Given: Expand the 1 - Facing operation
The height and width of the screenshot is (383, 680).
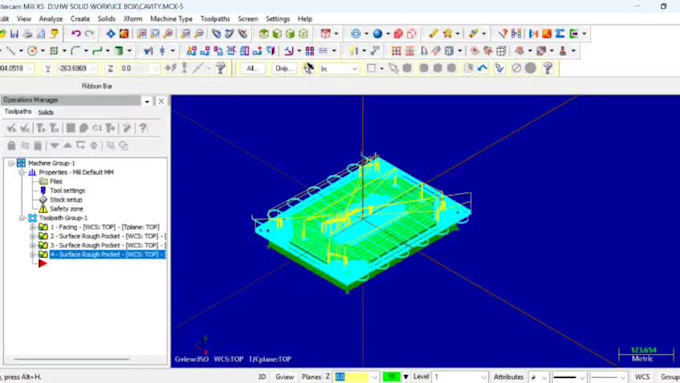Looking at the screenshot, I should [x=33, y=227].
